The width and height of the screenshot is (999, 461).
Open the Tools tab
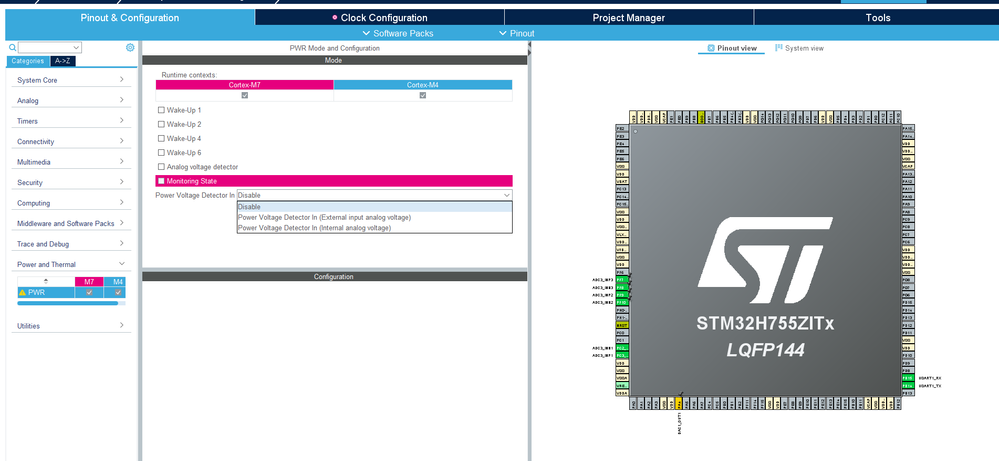click(x=877, y=18)
